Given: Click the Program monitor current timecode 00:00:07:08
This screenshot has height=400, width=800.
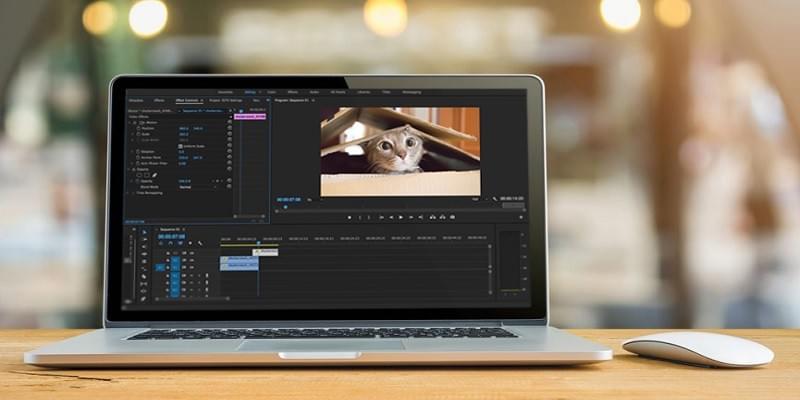Looking at the screenshot, I should coord(288,199).
